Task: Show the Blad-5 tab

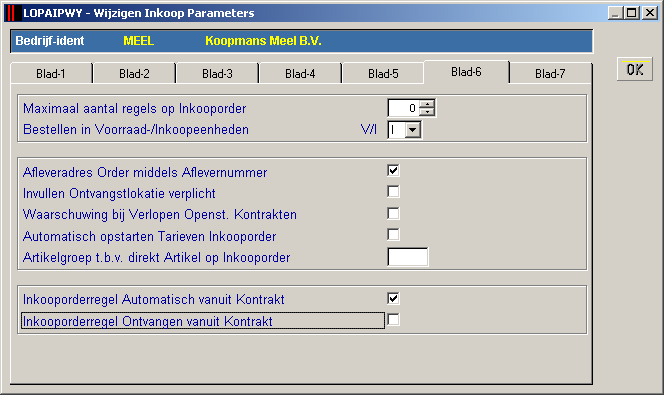Action: (x=383, y=74)
